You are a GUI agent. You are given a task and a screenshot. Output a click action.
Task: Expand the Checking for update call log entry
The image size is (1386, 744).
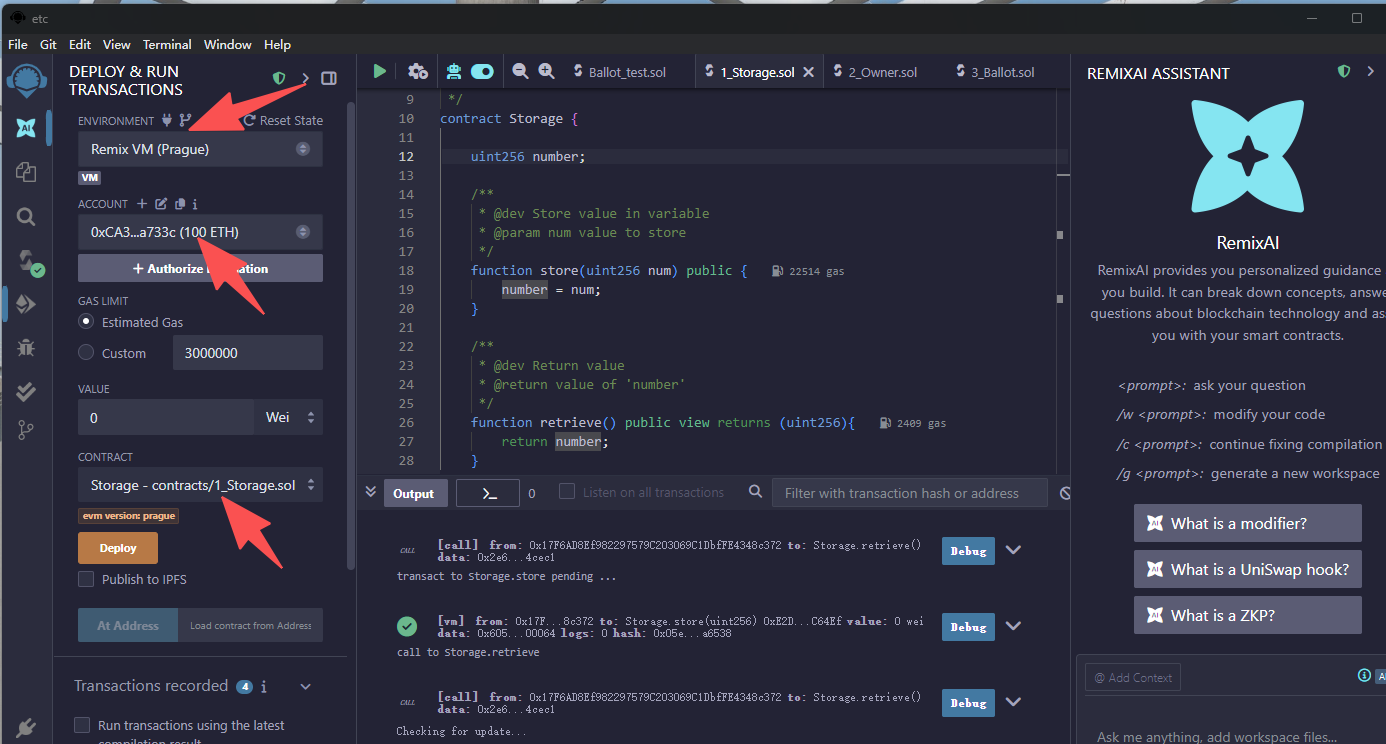pyautogui.click(x=1013, y=702)
